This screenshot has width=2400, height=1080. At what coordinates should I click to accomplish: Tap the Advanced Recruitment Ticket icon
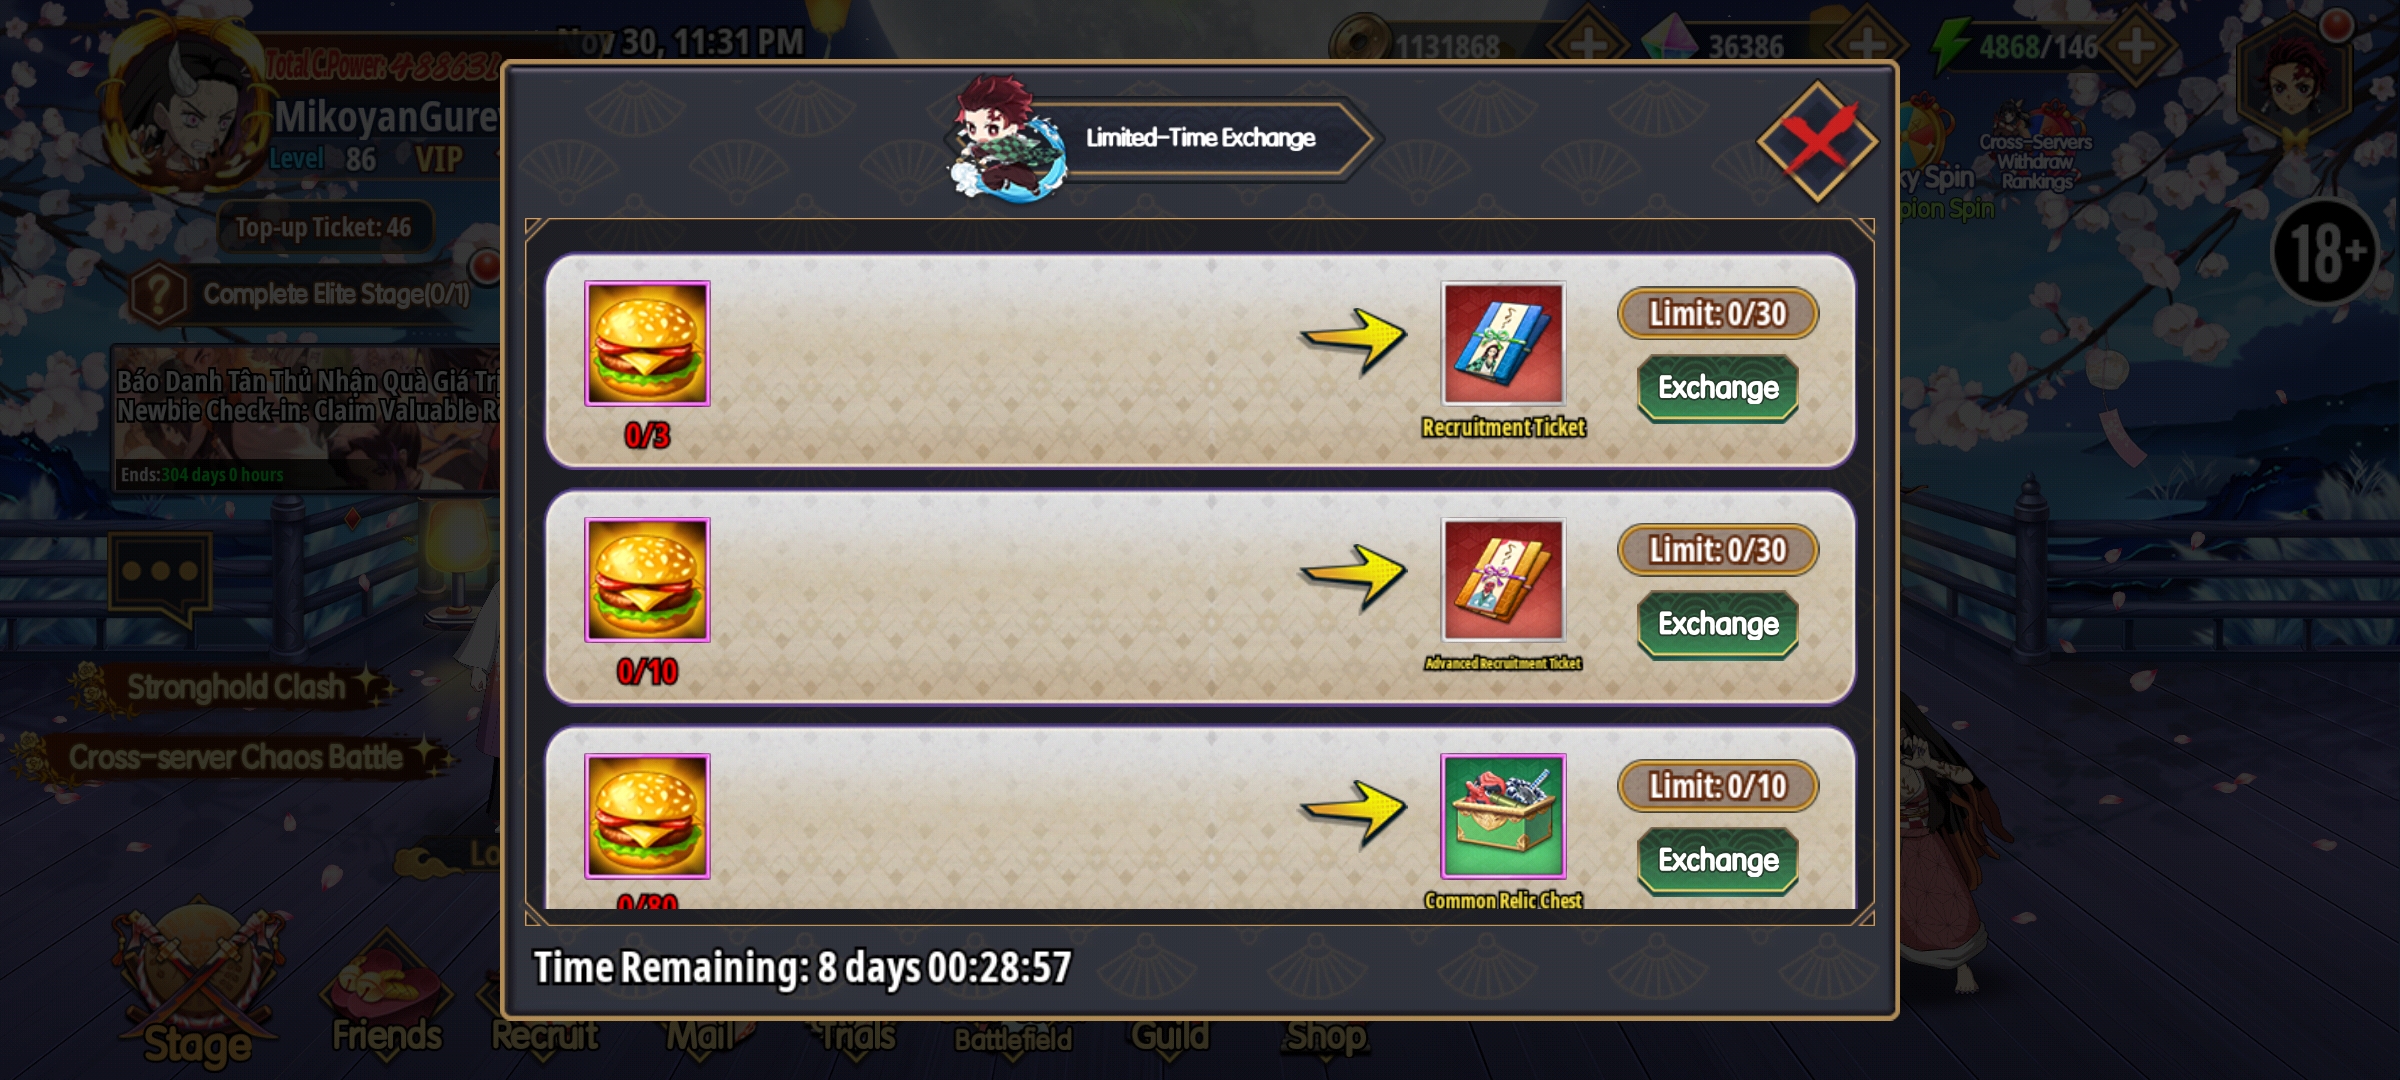(x=1503, y=579)
